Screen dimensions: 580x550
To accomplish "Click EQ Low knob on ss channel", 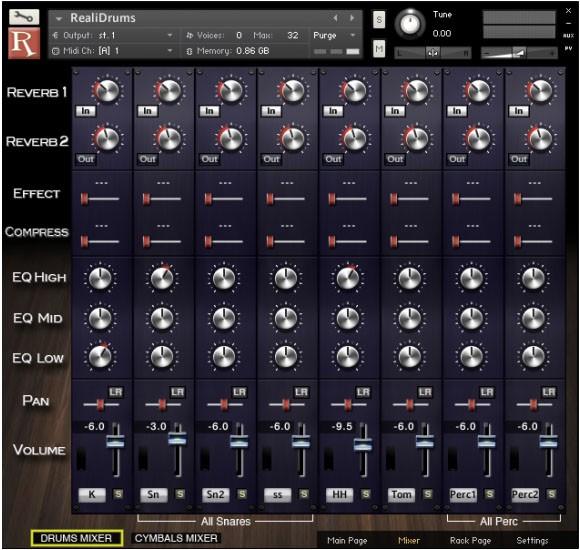I will pyautogui.click(x=286, y=357).
